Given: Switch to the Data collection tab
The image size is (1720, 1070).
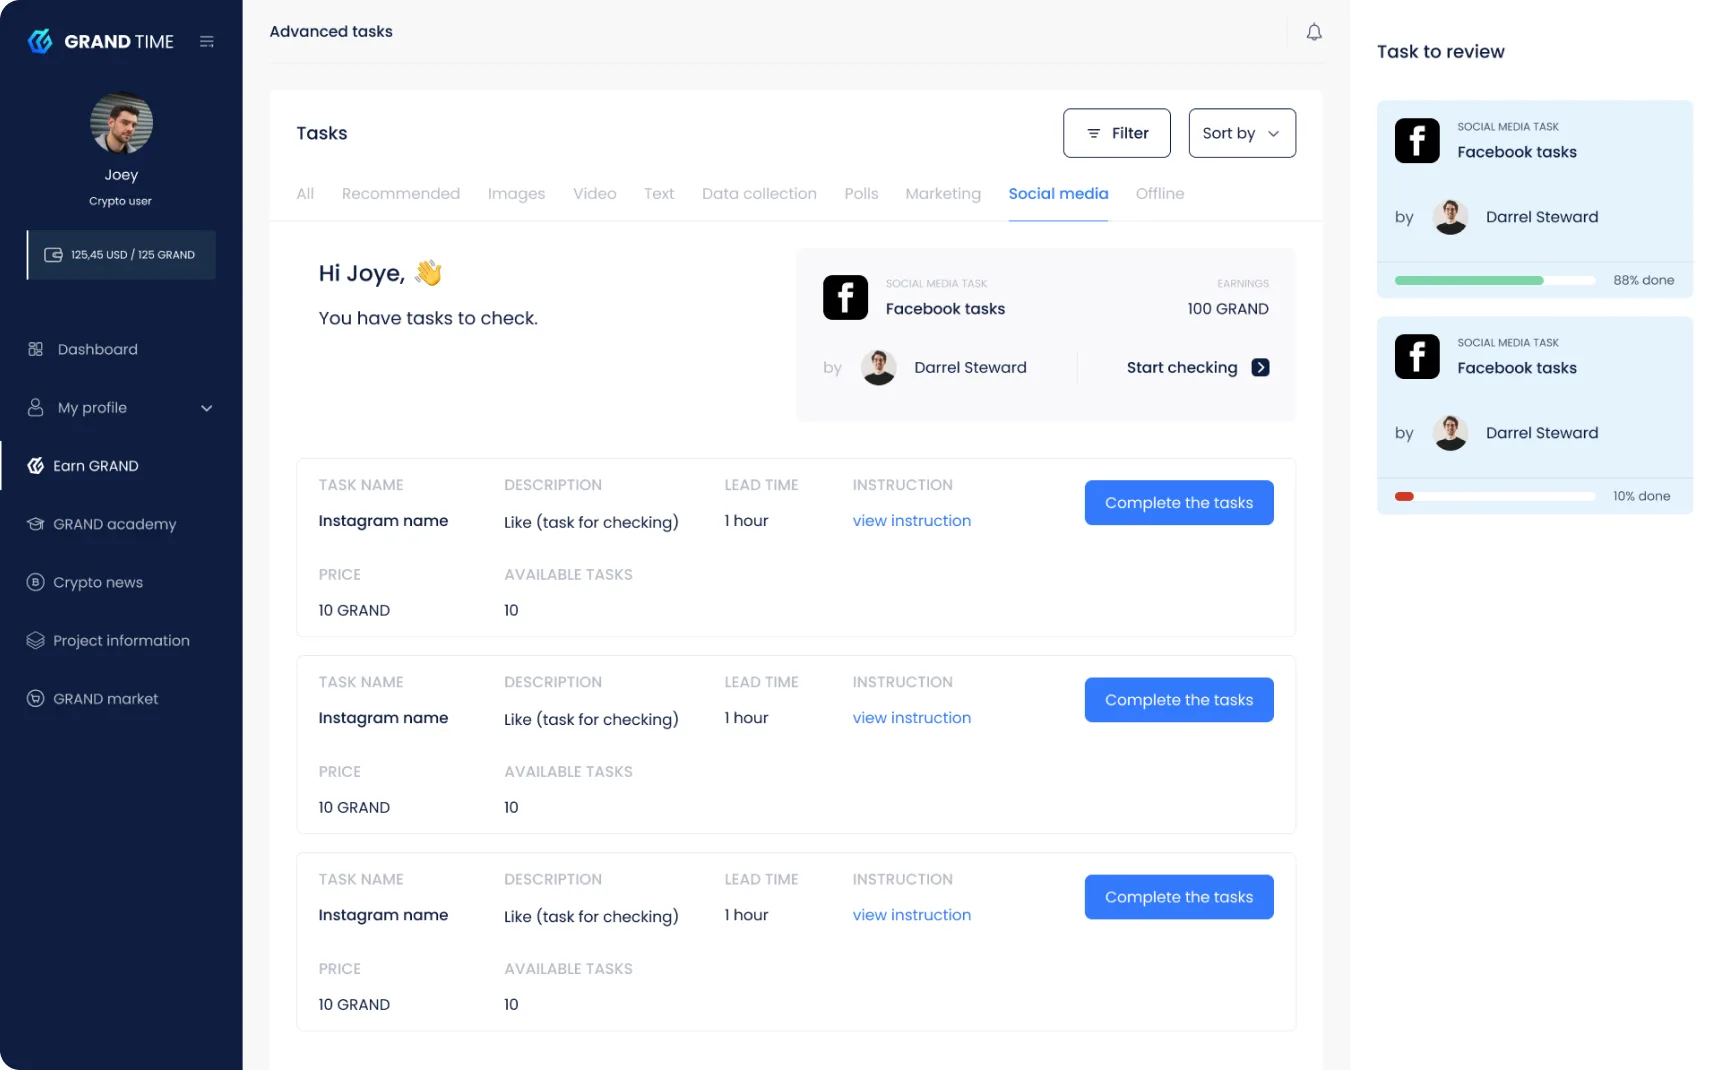Looking at the screenshot, I should pyautogui.click(x=759, y=194).
